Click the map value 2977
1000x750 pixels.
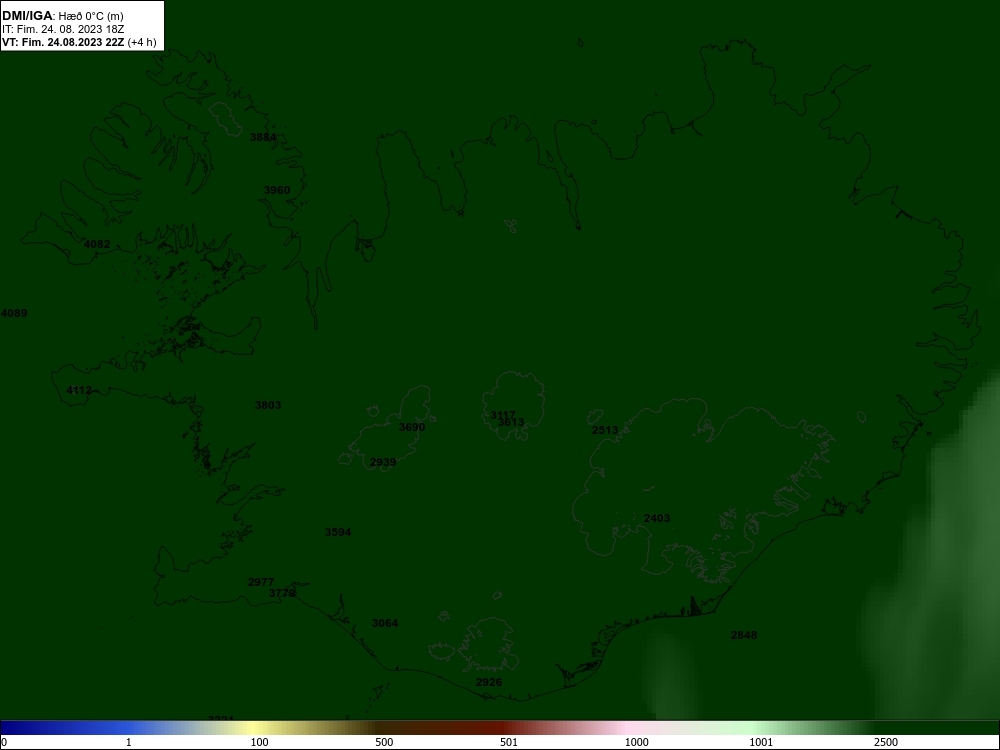tap(261, 582)
